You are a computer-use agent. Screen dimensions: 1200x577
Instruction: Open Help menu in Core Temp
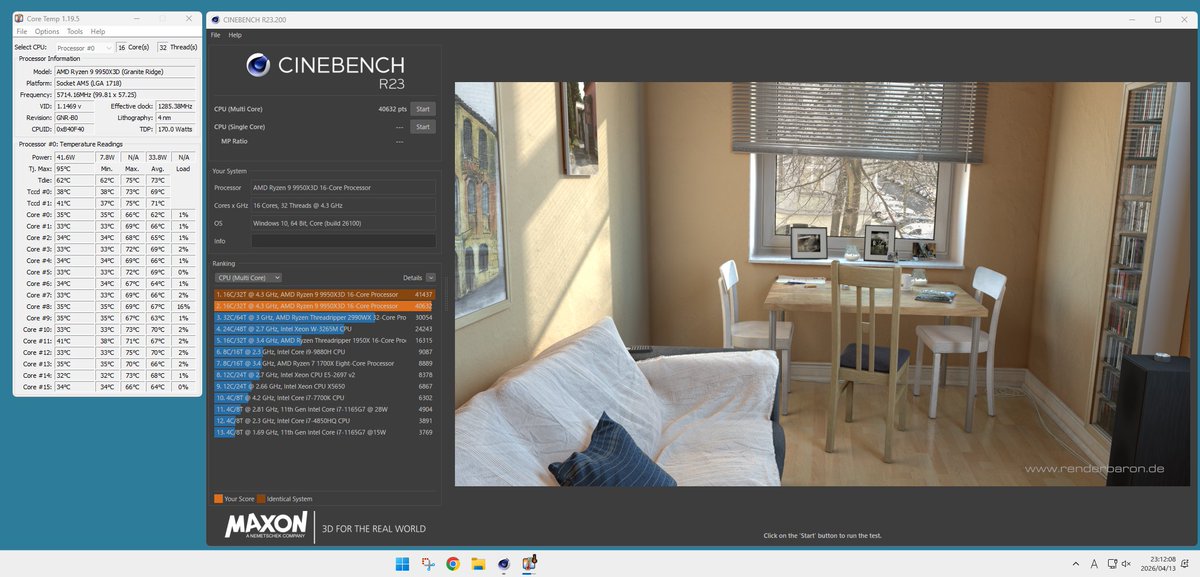tap(98, 31)
